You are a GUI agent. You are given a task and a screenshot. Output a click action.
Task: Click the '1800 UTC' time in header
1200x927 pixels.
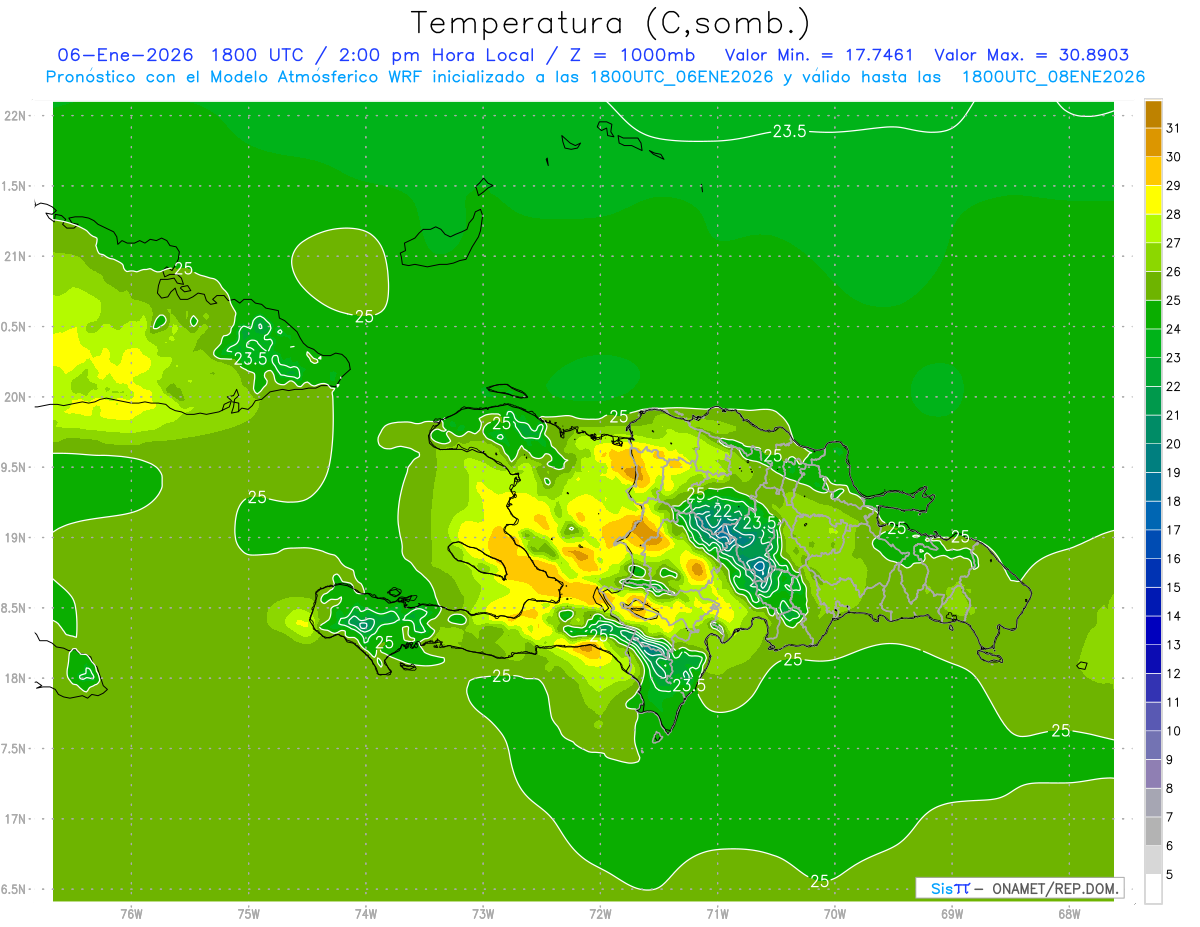[259, 55]
